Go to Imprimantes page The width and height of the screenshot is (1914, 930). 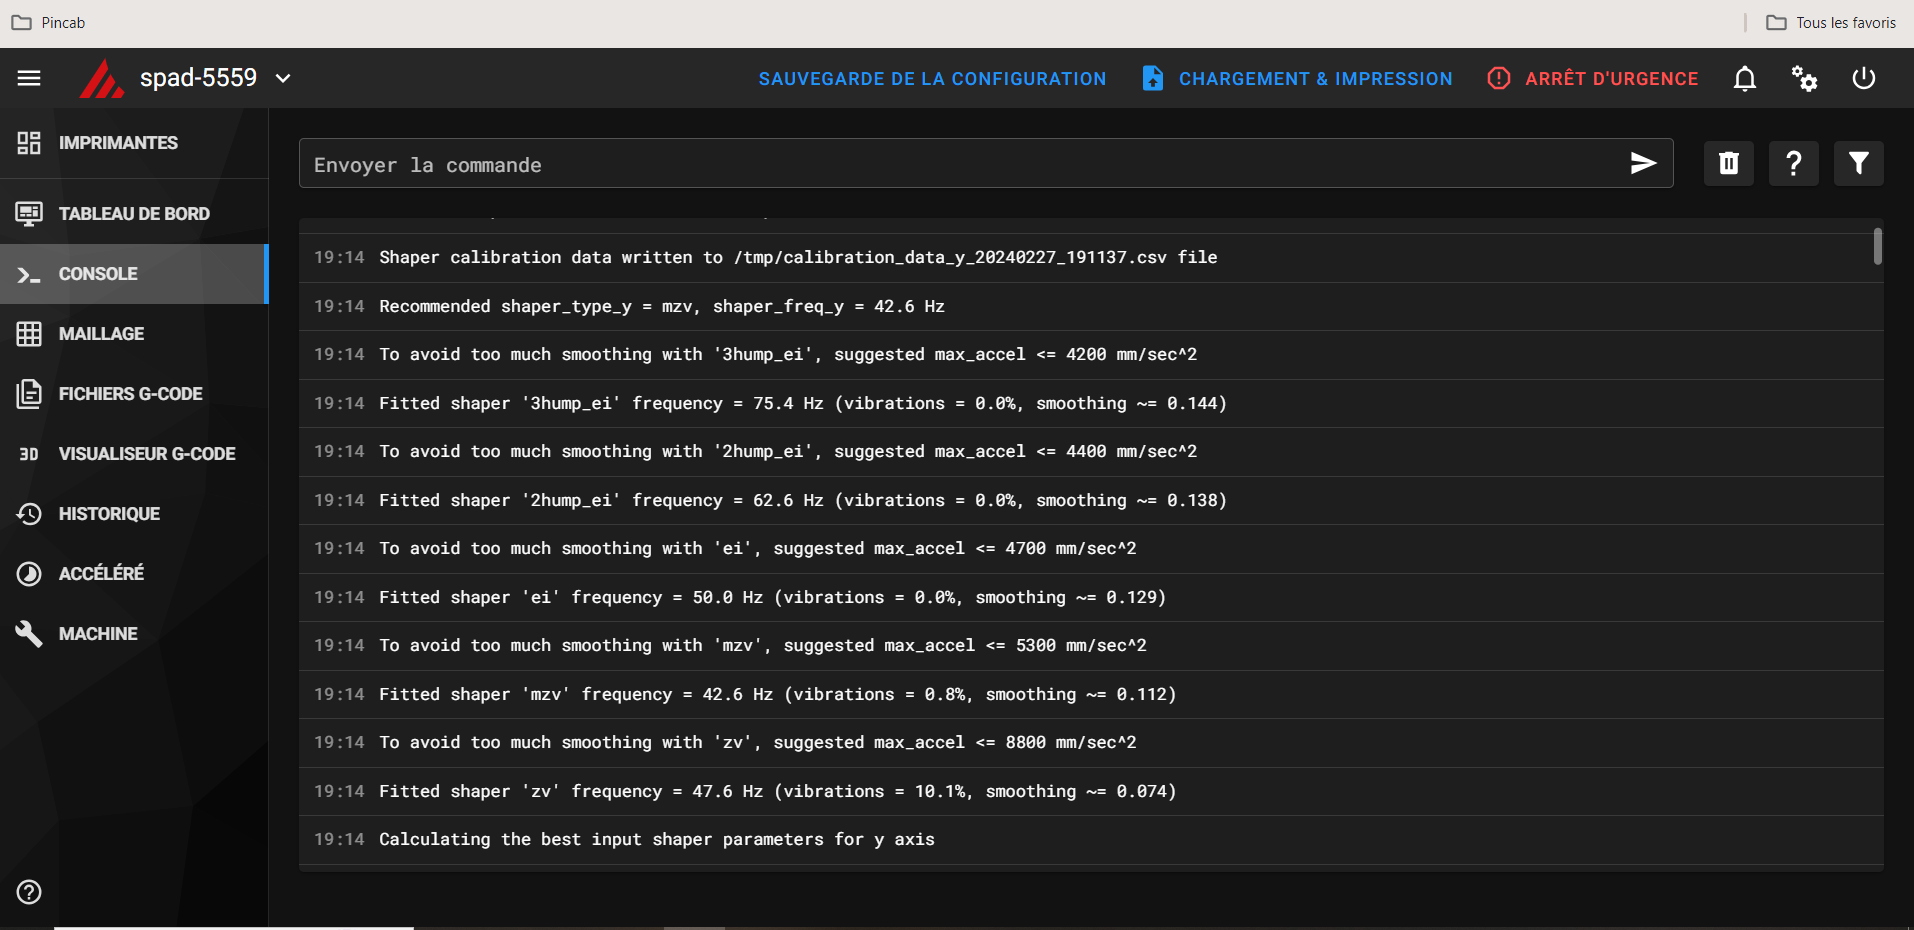pos(134,143)
